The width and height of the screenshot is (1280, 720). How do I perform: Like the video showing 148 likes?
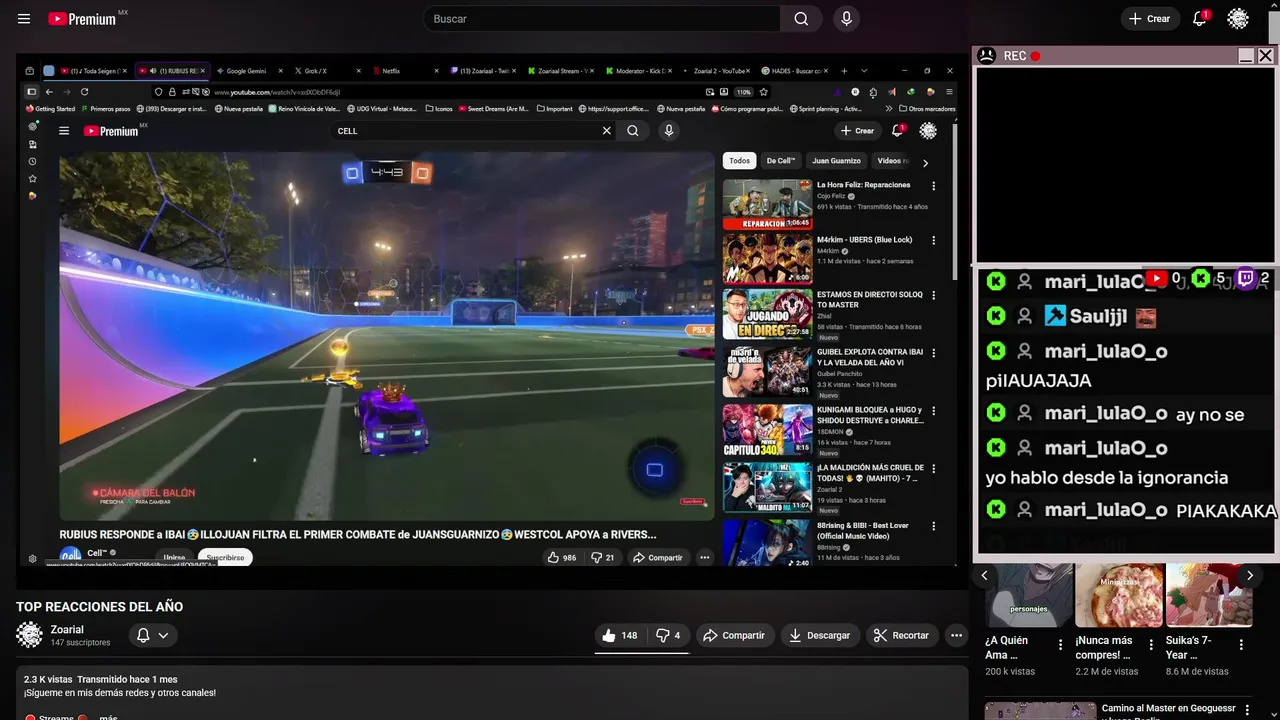click(x=619, y=635)
